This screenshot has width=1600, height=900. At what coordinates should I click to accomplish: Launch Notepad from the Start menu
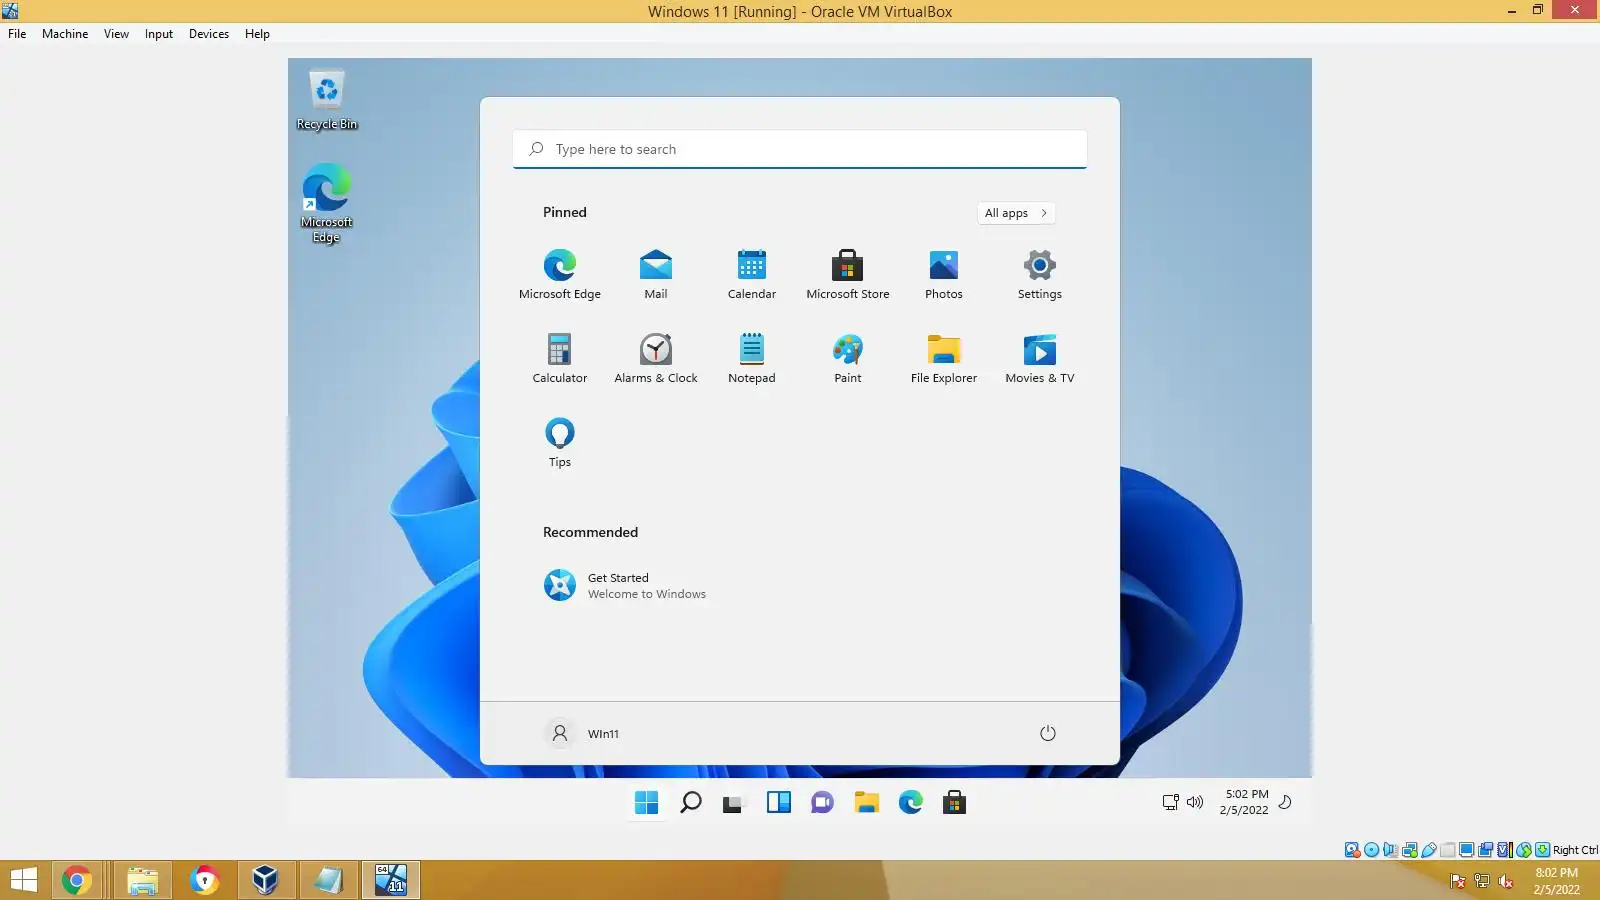tap(752, 358)
